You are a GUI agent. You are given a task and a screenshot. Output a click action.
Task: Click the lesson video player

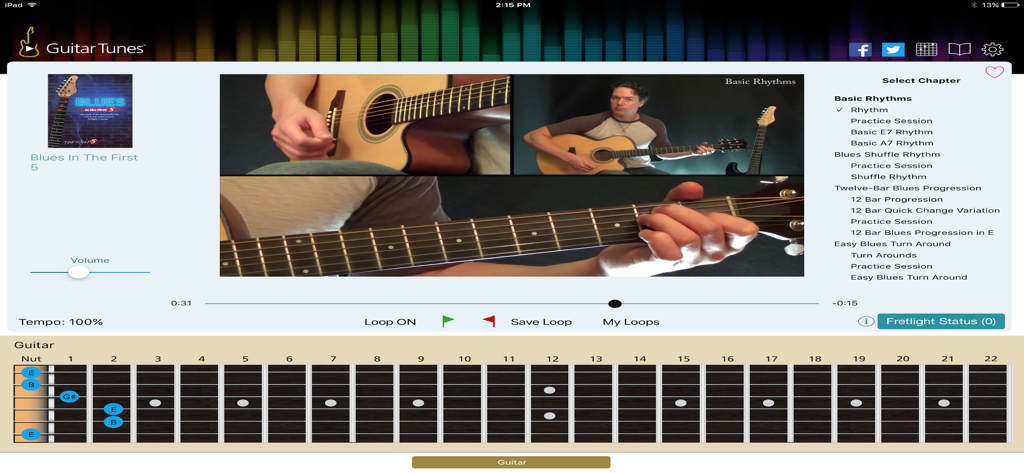coord(511,175)
